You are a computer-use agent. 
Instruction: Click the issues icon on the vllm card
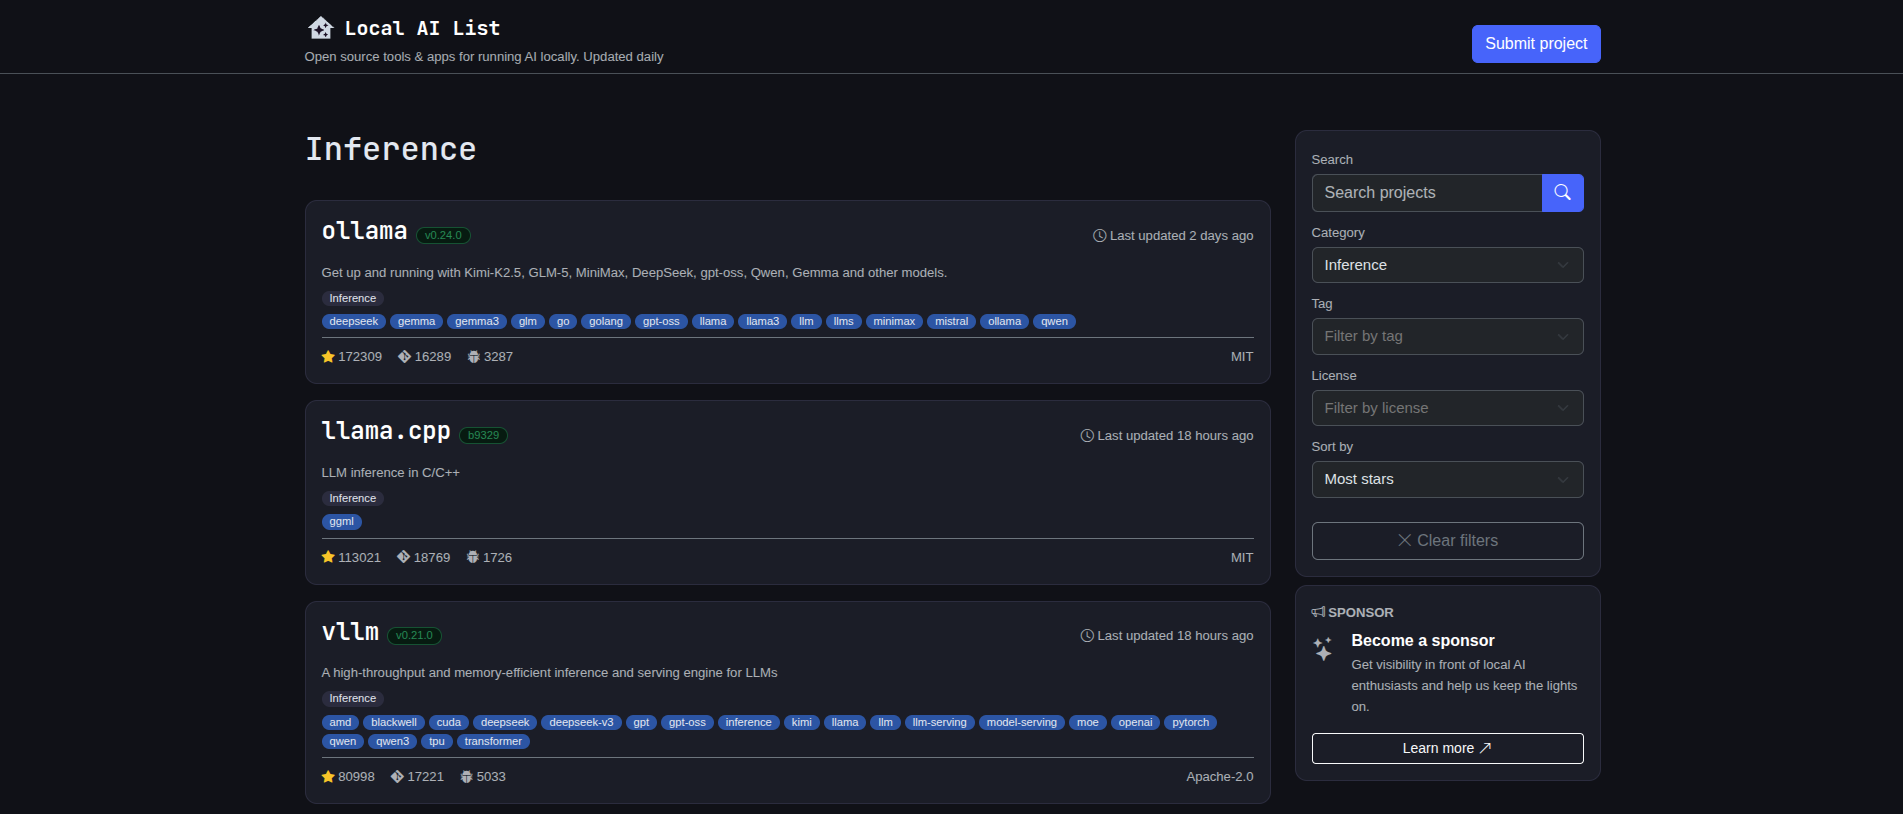pyautogui.click(x=466, y=777)
